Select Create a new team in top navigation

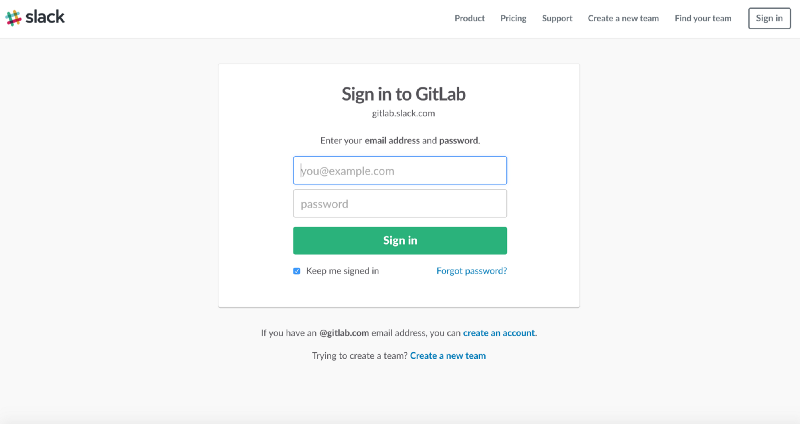coord(623,18)
